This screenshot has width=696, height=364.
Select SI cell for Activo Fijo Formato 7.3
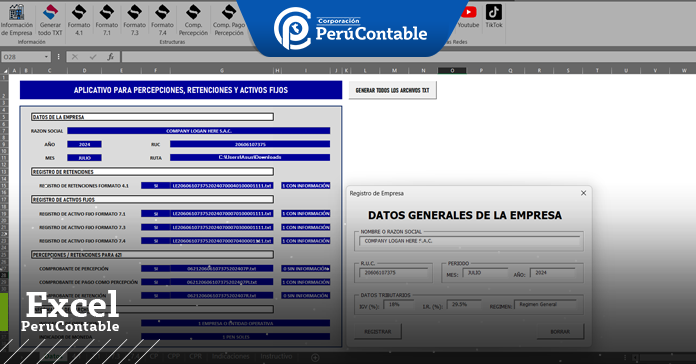click(x=155, y=227)
